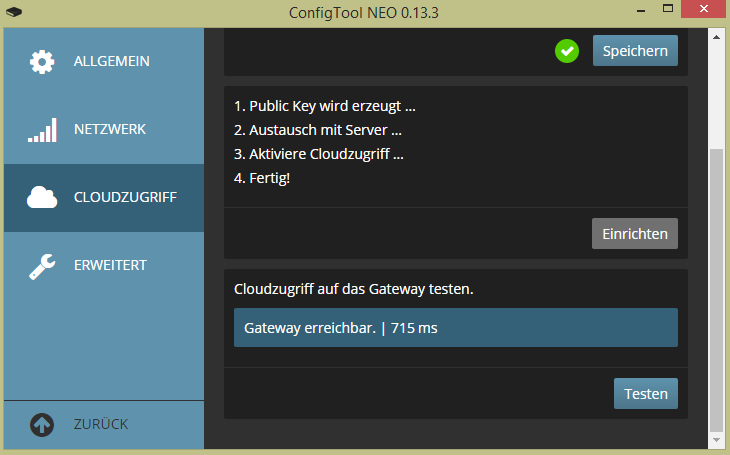
Task: Open the ALLGEMEIN section
Action: pos(111,61)
